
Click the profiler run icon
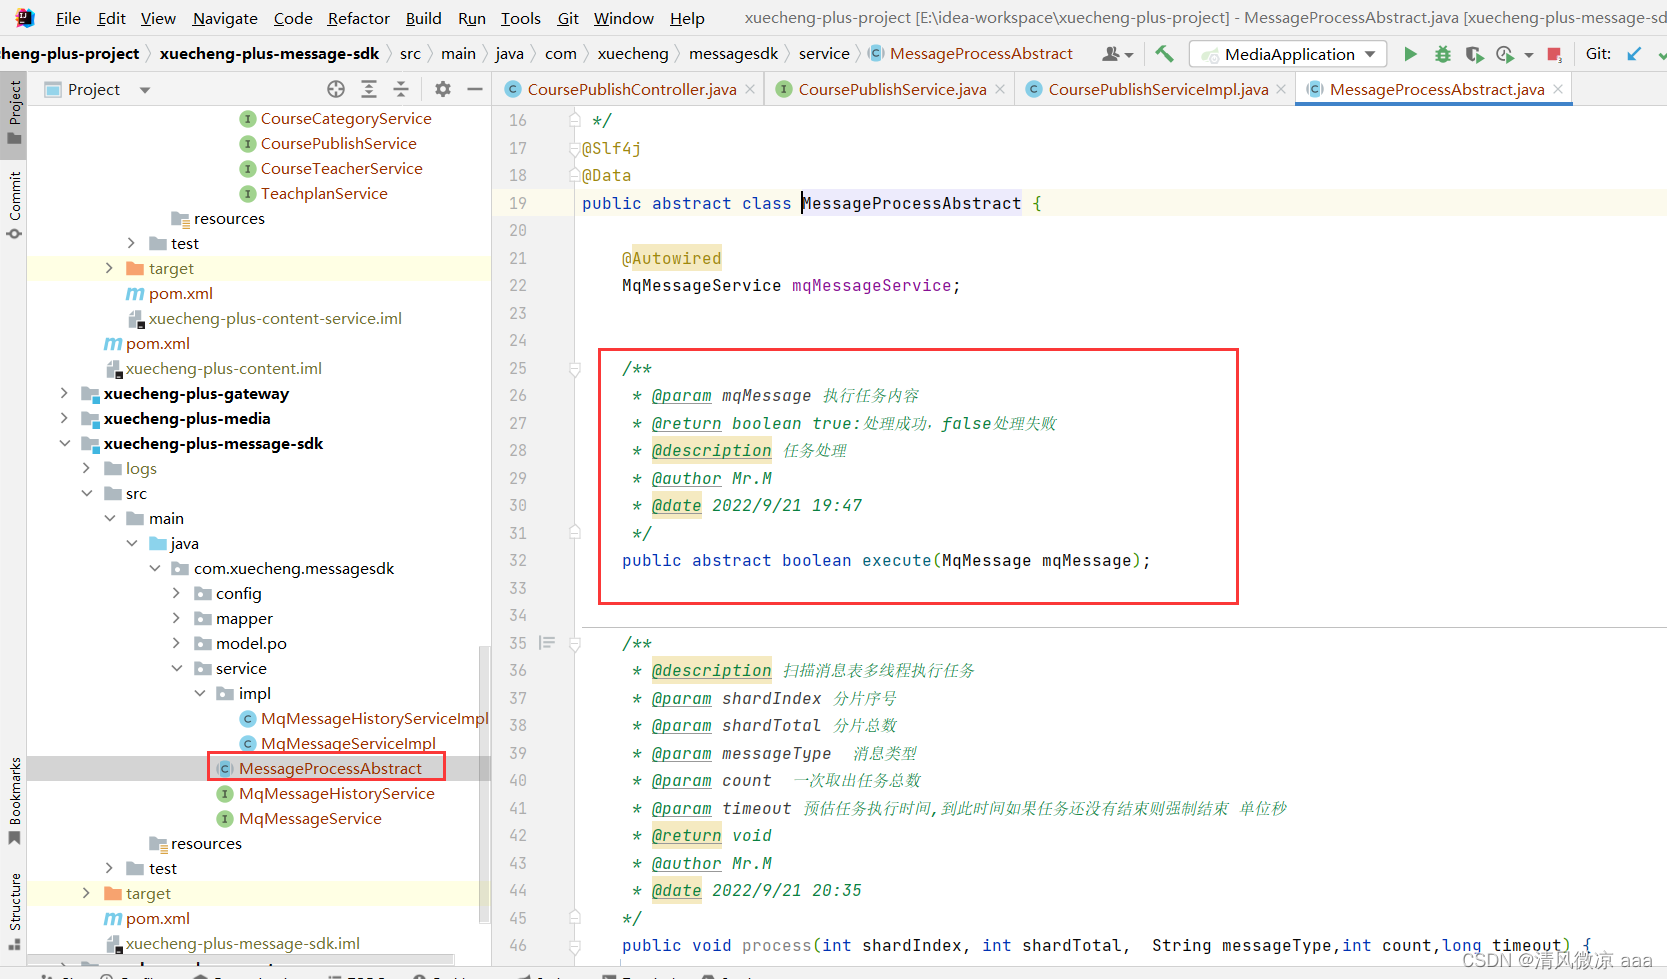point(1505,54)
